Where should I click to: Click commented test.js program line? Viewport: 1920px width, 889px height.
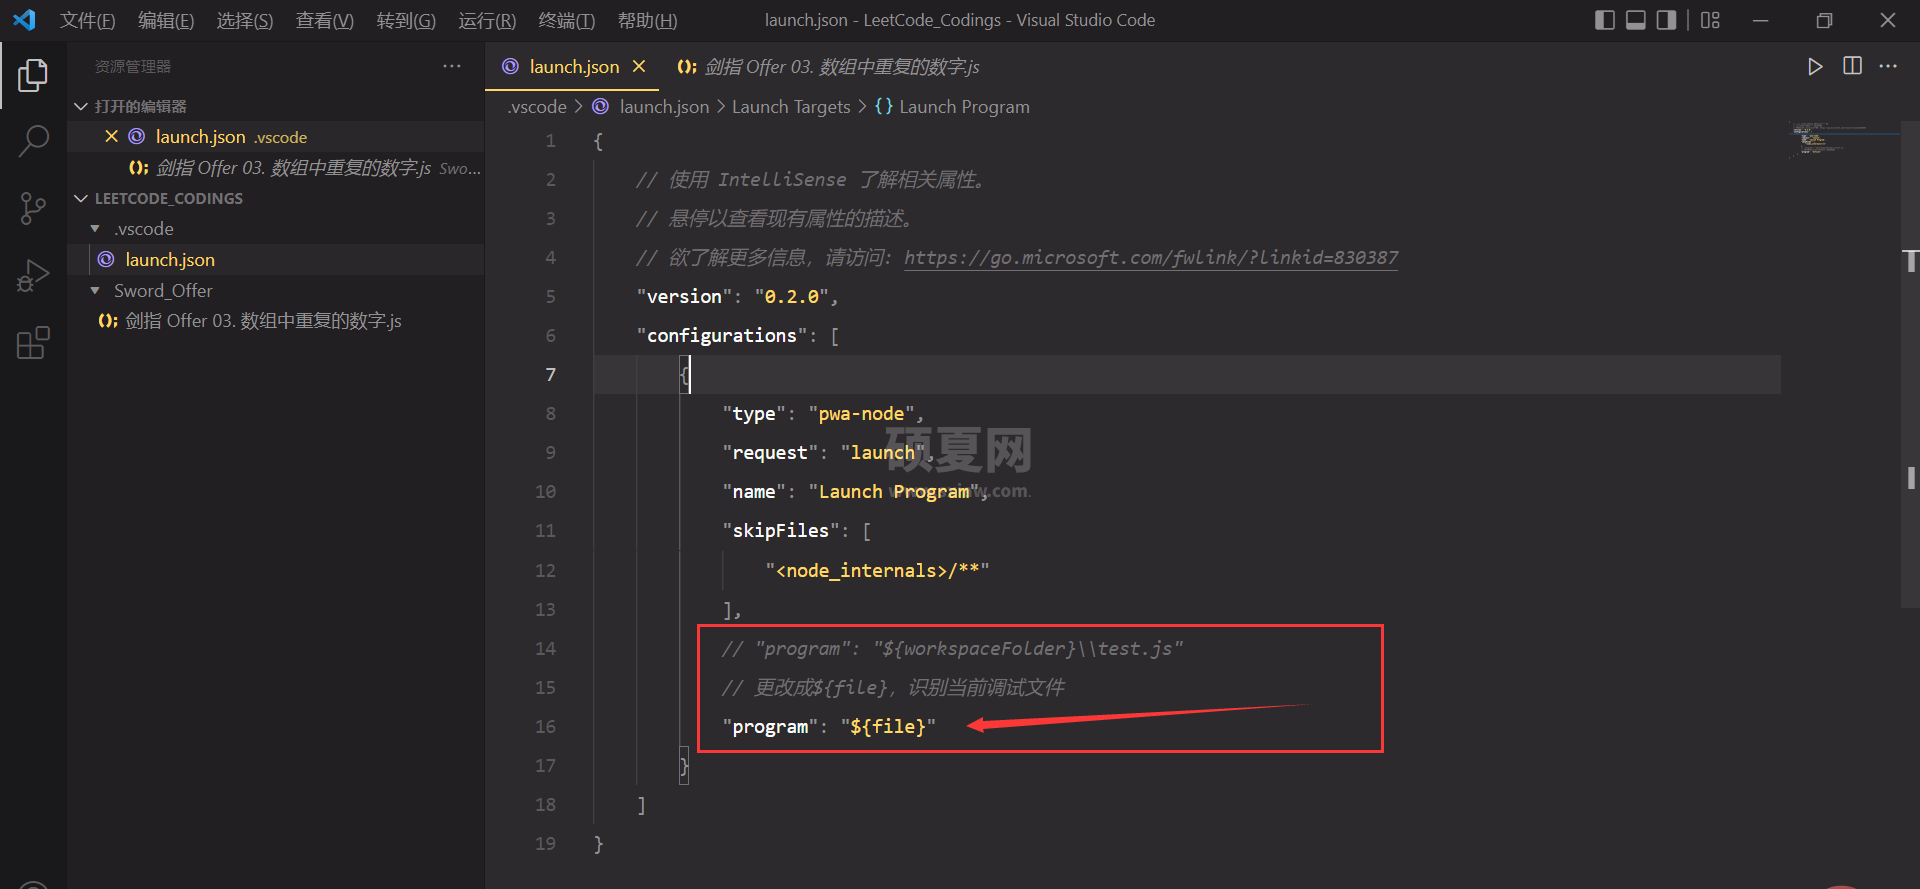[953, 649]
